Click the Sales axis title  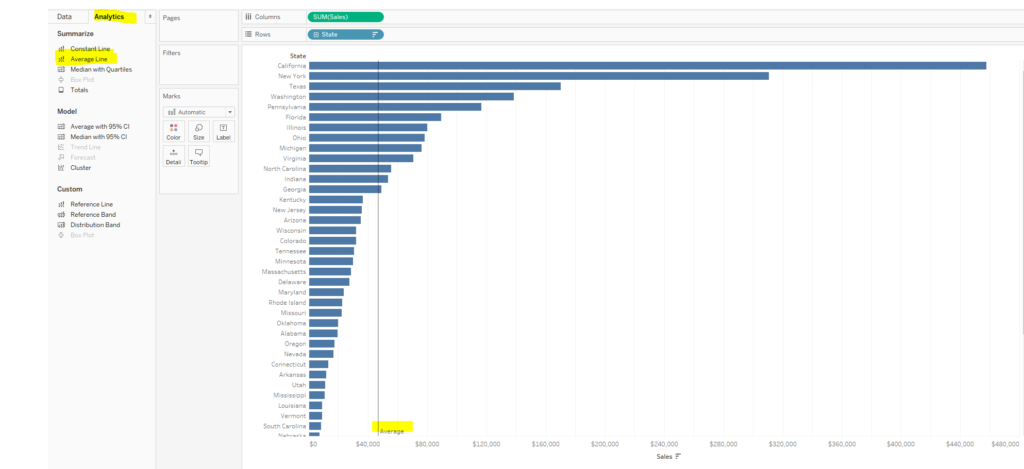[x=664, y=457]
